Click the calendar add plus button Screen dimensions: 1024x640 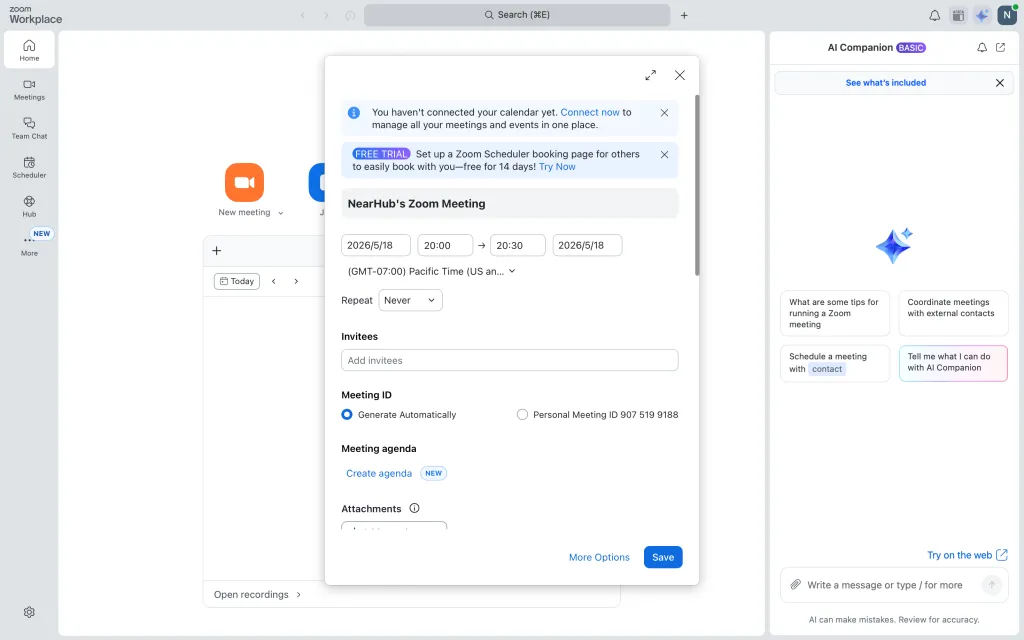tap(217, 251)
